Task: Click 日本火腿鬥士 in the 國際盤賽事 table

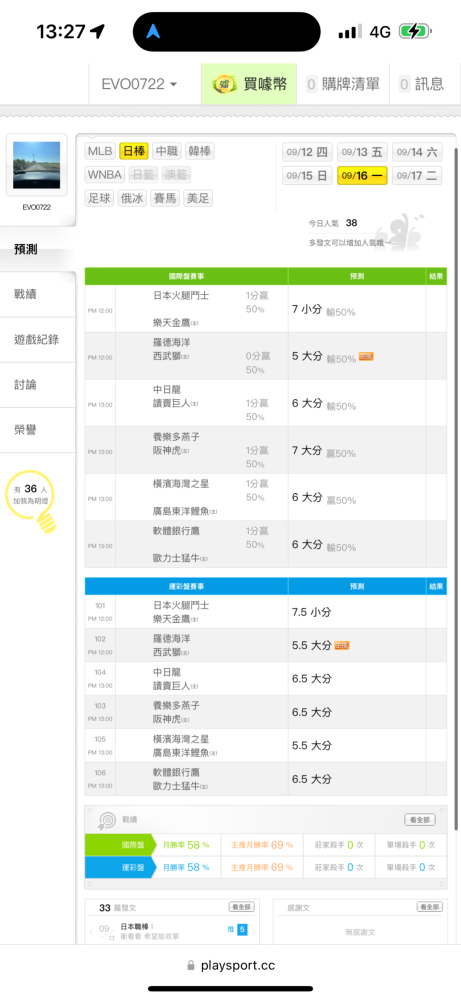Action: (x=181, y=295)
